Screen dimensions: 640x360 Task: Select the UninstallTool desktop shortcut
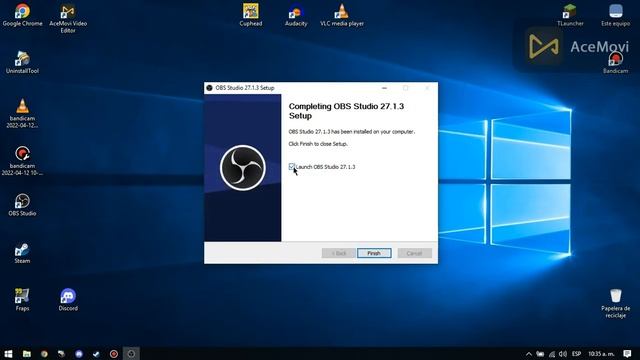click(x=22, y=63)
